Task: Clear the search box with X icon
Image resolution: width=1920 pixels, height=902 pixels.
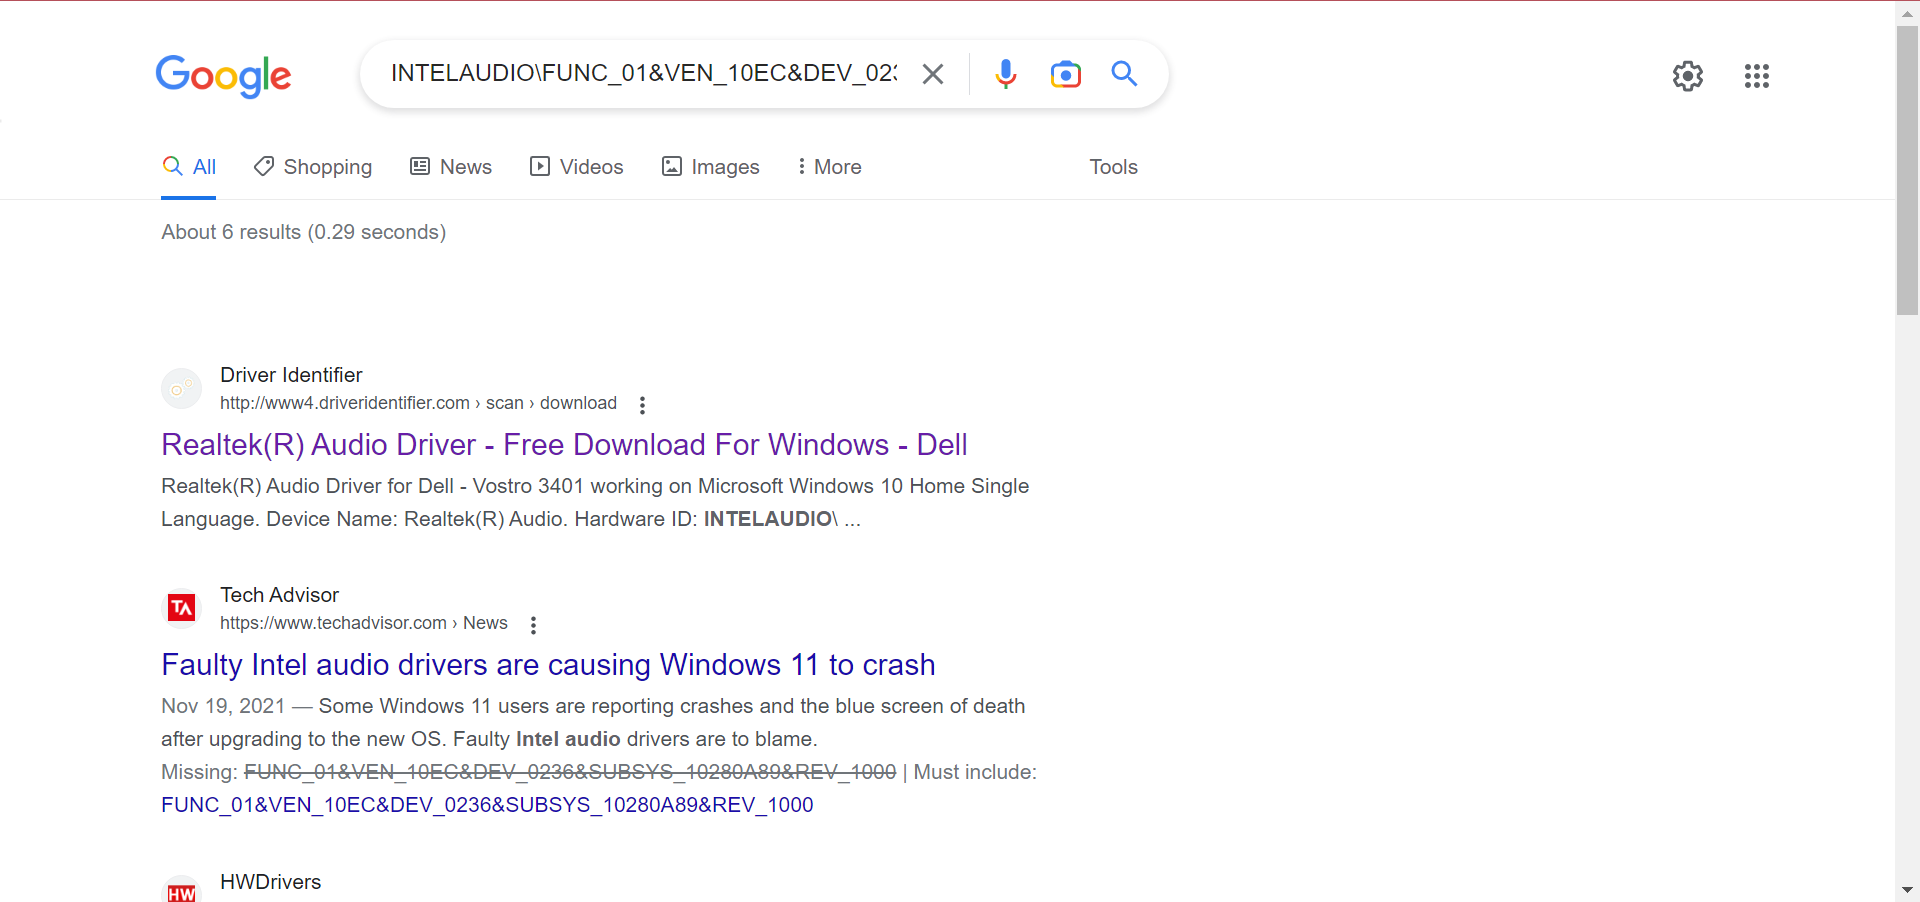Action: (x=933, y=74)
